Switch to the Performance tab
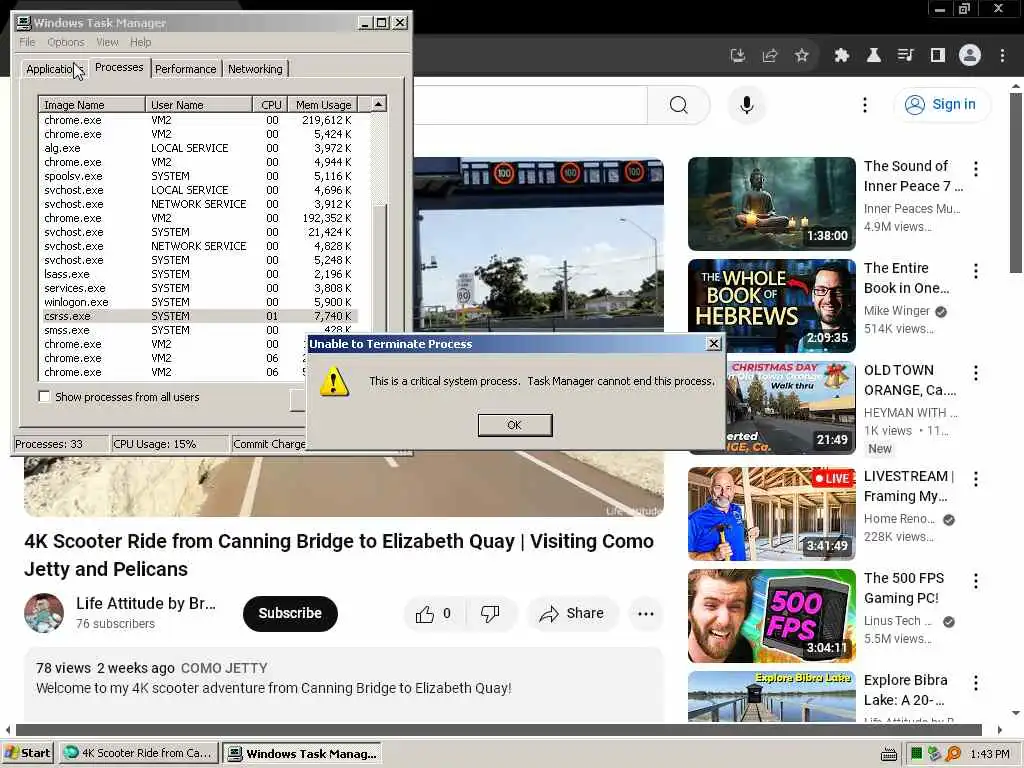 point(185,69)
